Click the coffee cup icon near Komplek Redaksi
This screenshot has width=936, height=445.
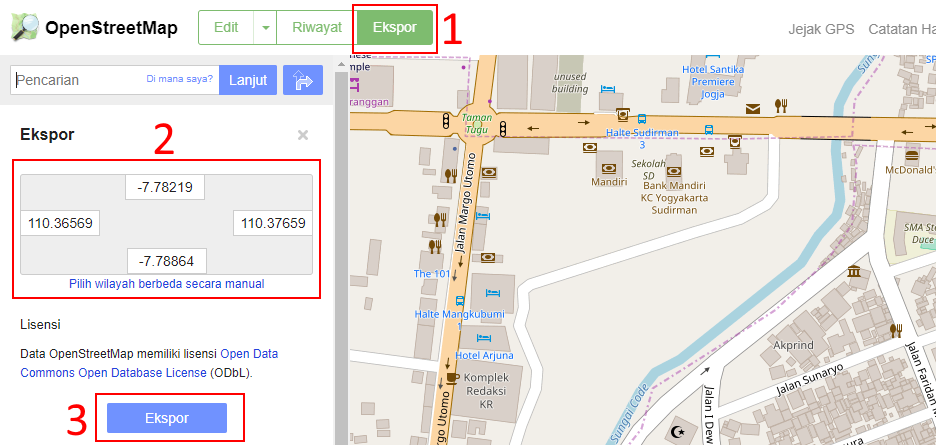point(453,378)
